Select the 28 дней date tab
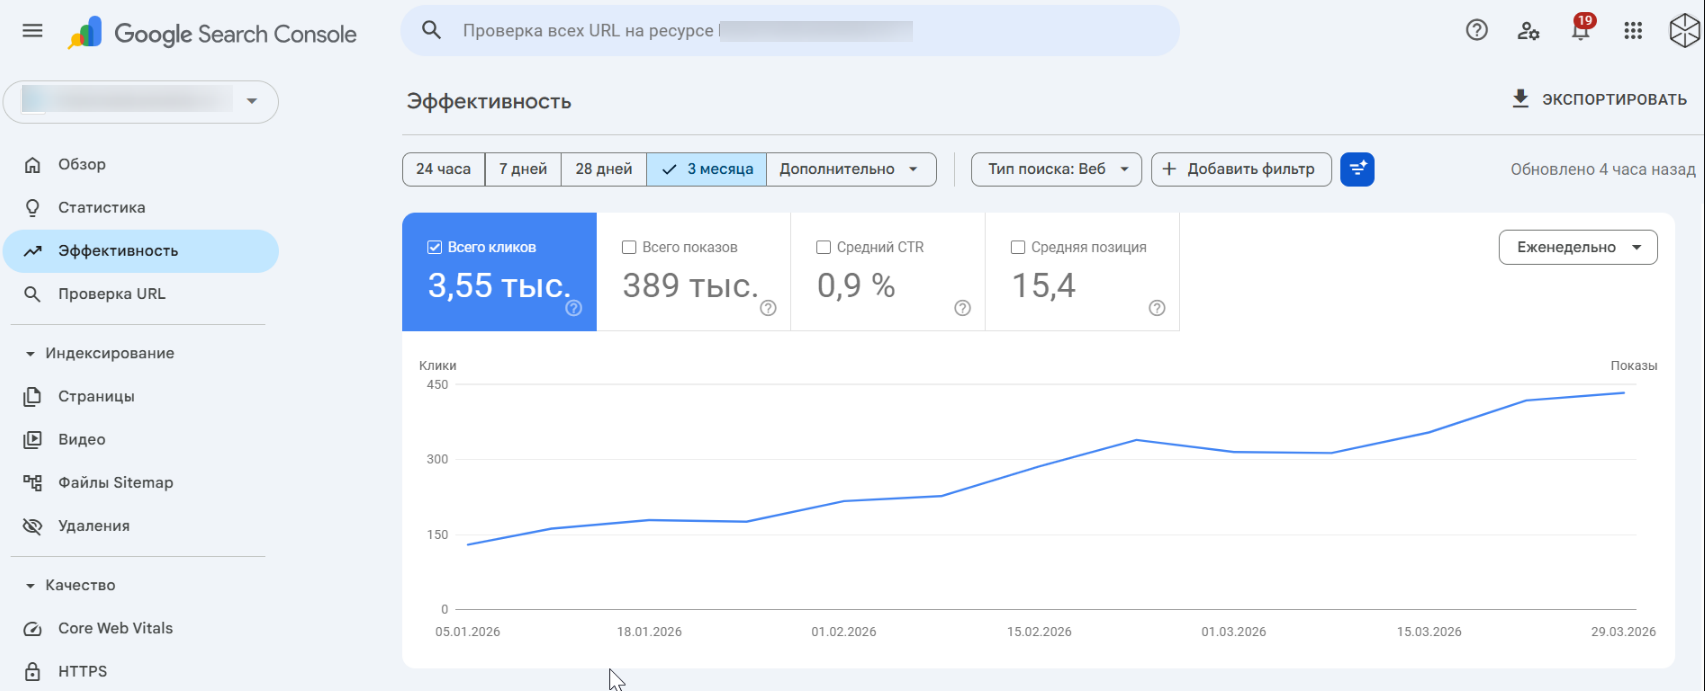This screenshot has width=1705, height=691. (x=603, y=169)
